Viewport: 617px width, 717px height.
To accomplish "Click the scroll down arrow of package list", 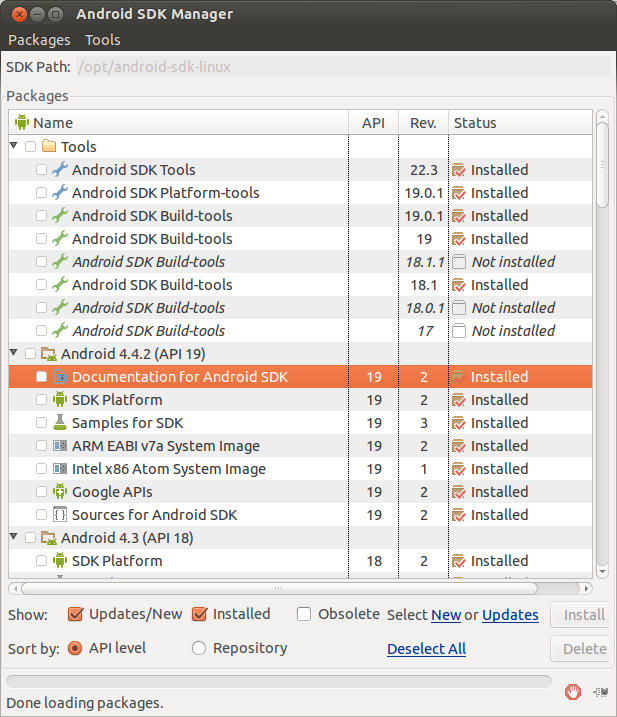I will click(x=602, y=571).
